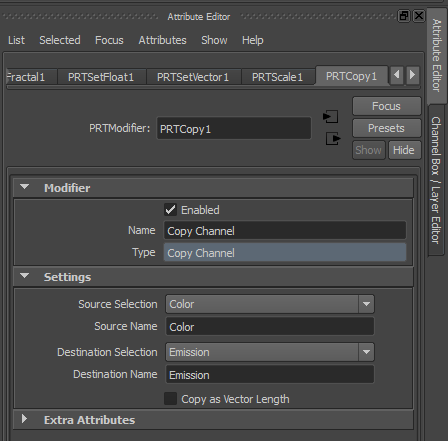The width and height of the screenshot is (448, 441).
Task: Enable Copy as Vector Length
Action: coord(170,399)
